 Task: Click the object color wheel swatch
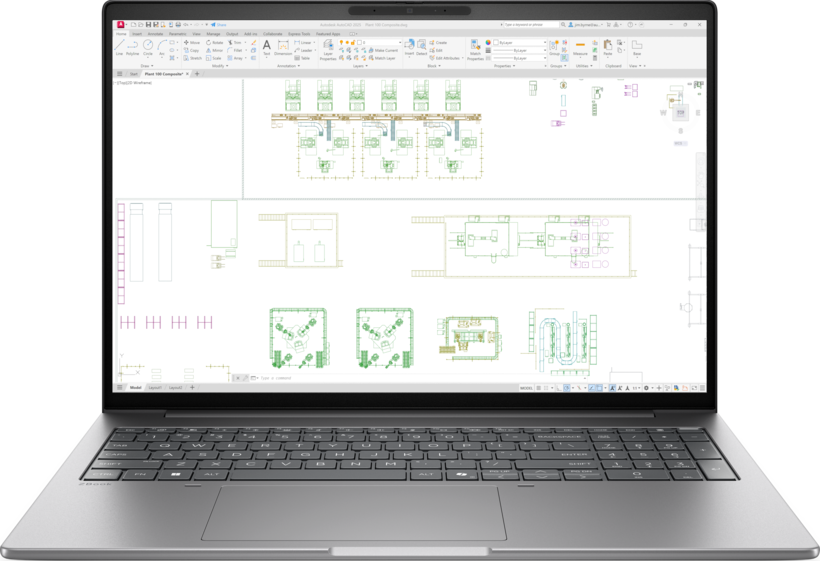click(x=488, y=42)
